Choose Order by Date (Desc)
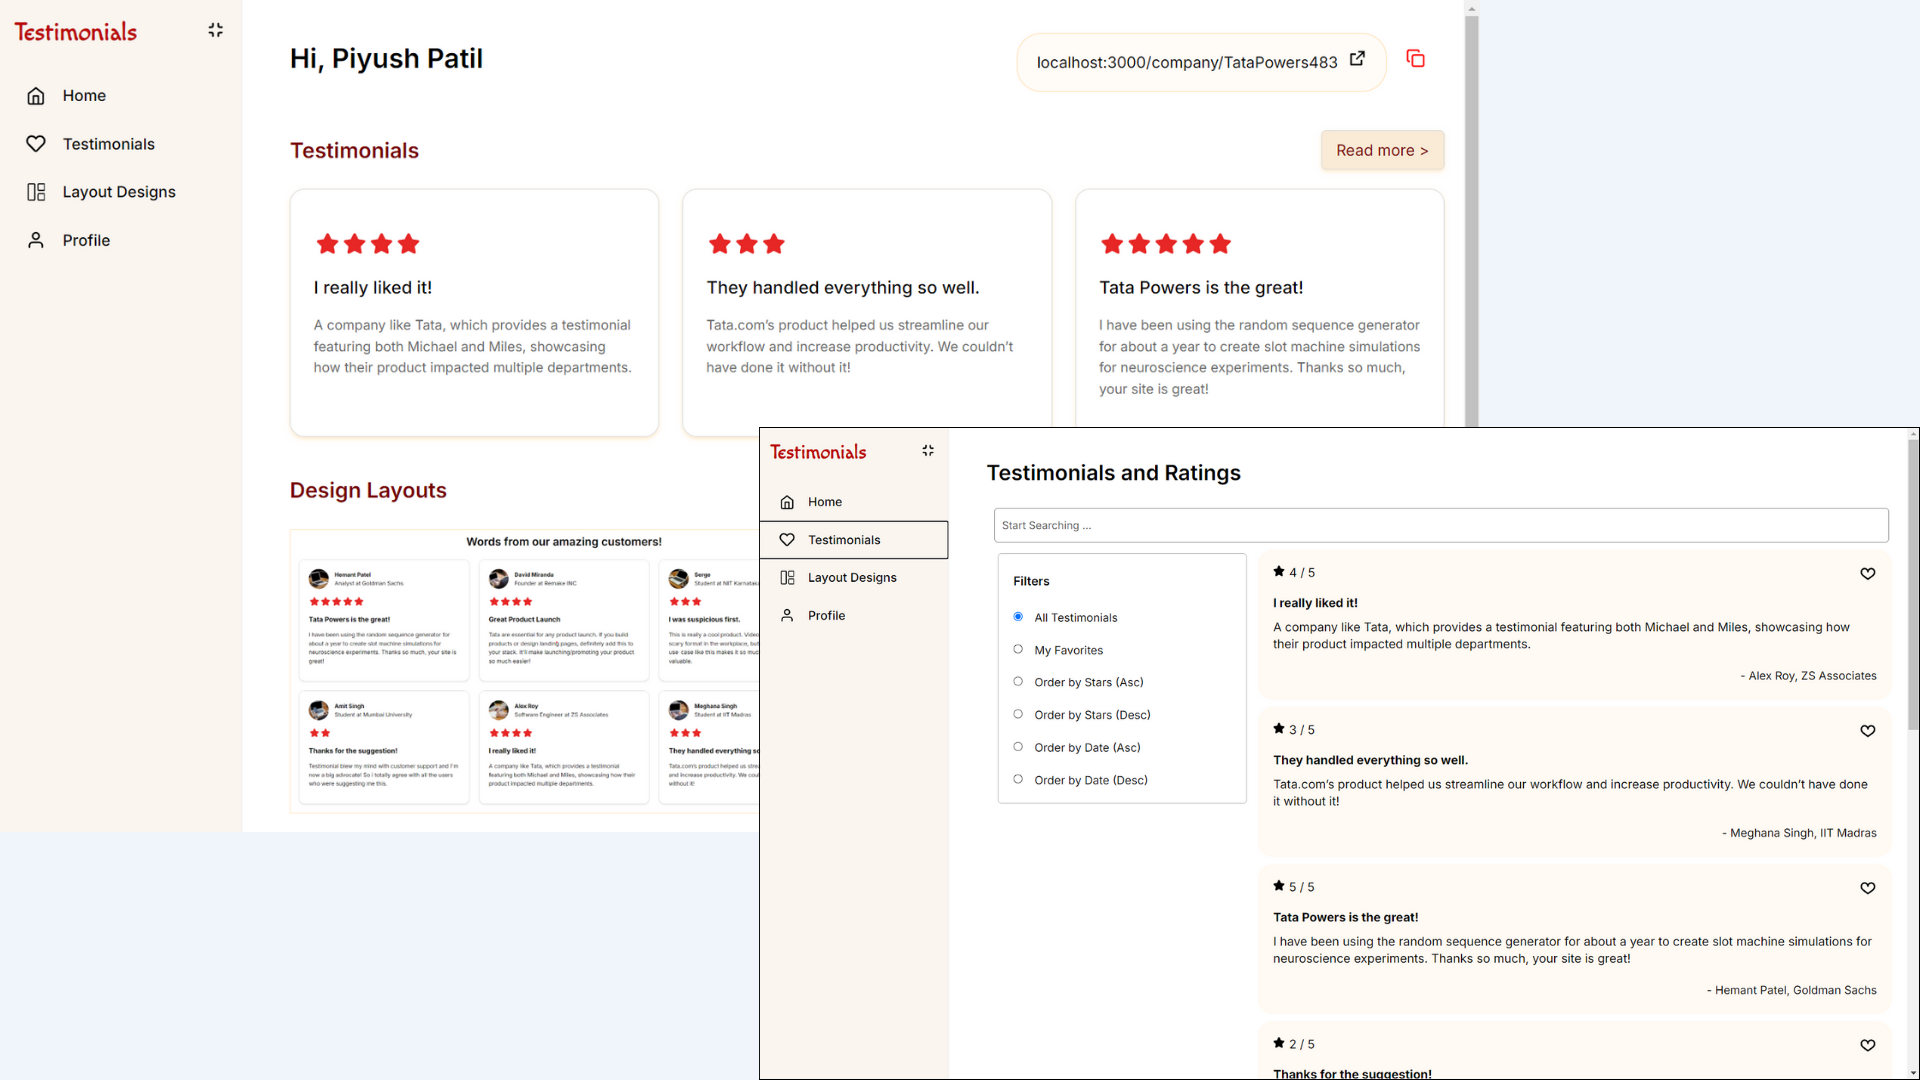This screenshot has height=1080, width=1920. pyautogui.click(x=1018, y=780)
